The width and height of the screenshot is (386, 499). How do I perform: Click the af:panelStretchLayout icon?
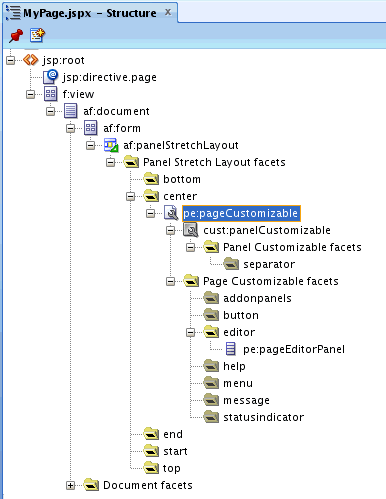click(x=111, y=145)
